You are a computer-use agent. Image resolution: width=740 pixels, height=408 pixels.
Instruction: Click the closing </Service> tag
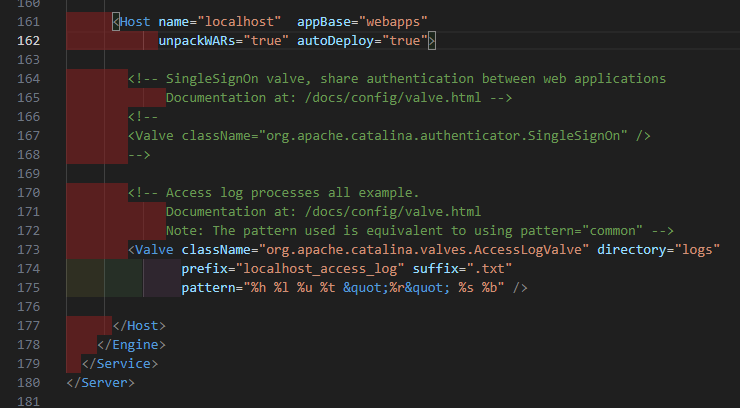tap(120, 364)
